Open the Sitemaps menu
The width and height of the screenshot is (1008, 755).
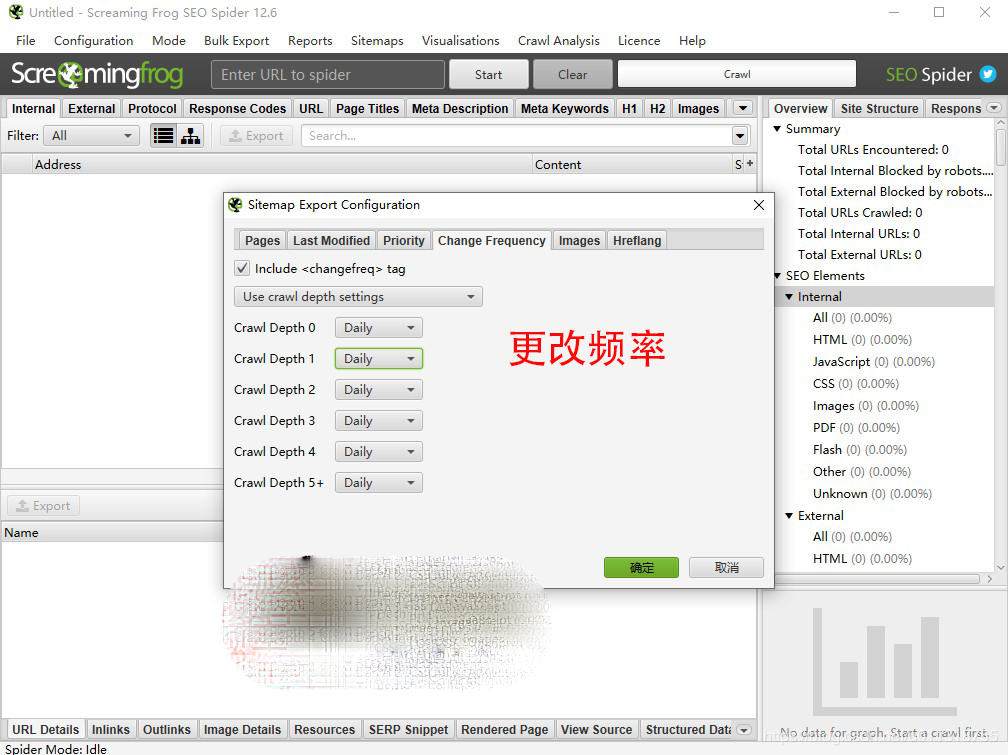click(x=377, y=41)
